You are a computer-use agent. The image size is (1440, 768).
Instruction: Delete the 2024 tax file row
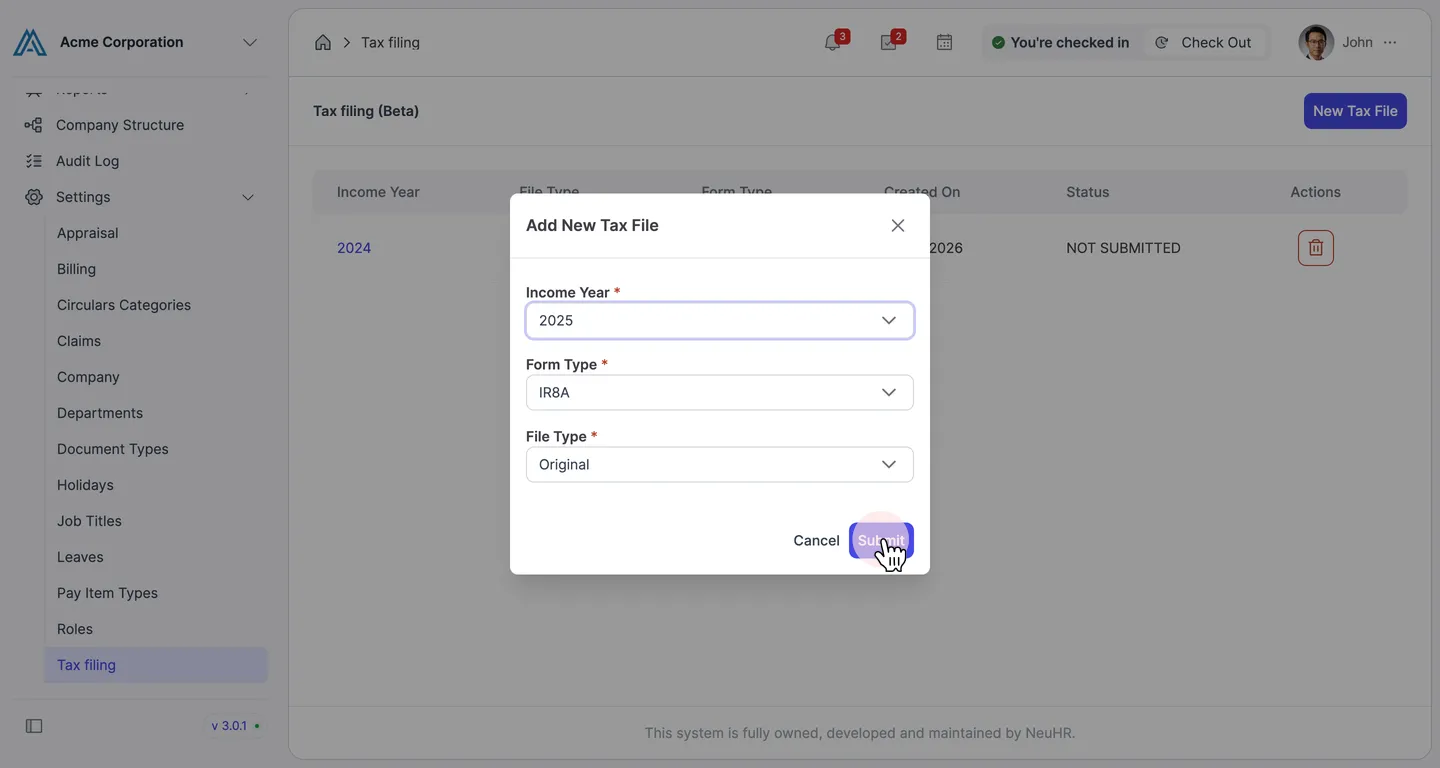point(1316,248)
